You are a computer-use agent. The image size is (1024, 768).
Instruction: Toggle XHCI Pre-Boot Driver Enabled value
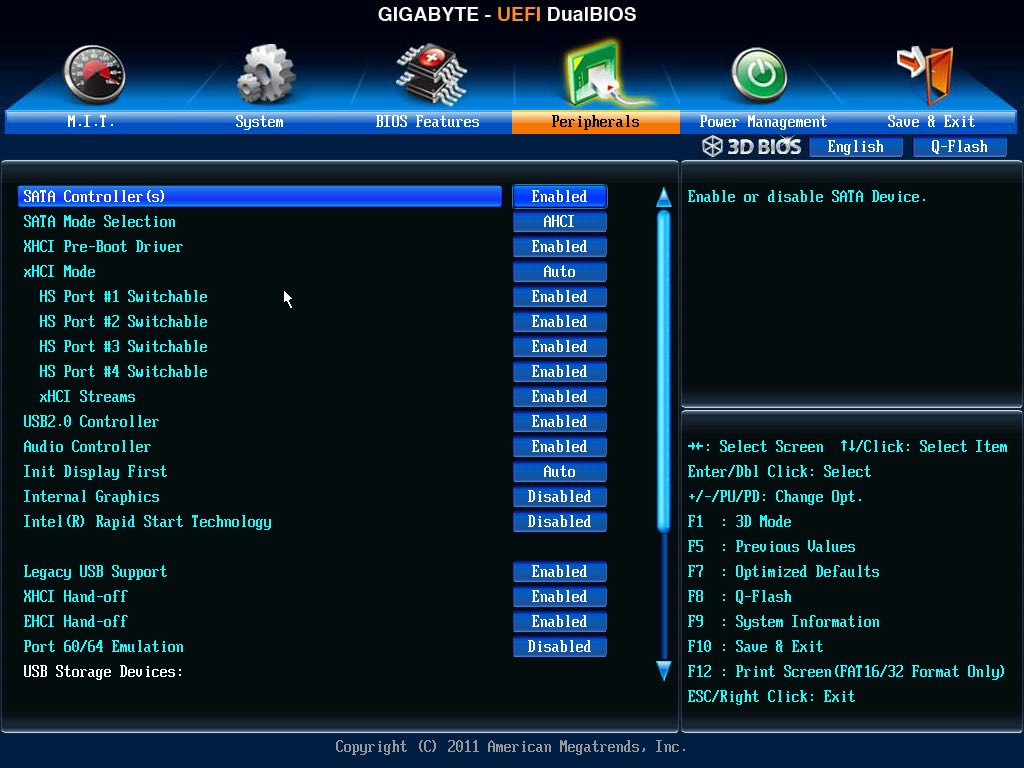coord(560,246)
